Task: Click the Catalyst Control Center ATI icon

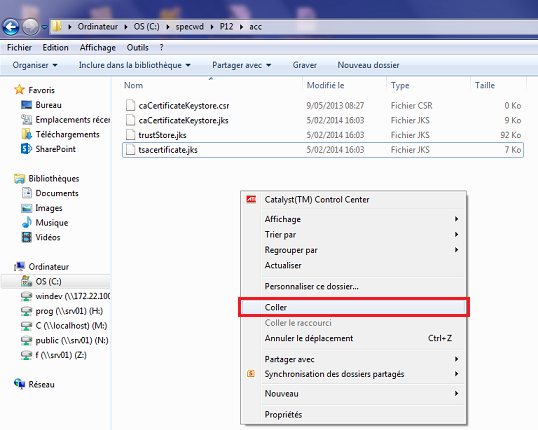Action: click(x=251, y=199)
